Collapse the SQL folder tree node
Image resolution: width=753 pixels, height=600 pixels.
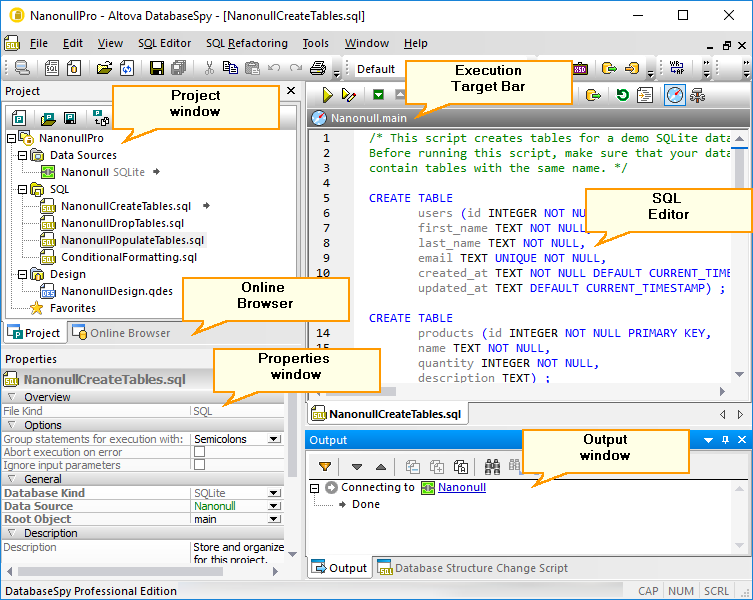(x=22, y=190)
